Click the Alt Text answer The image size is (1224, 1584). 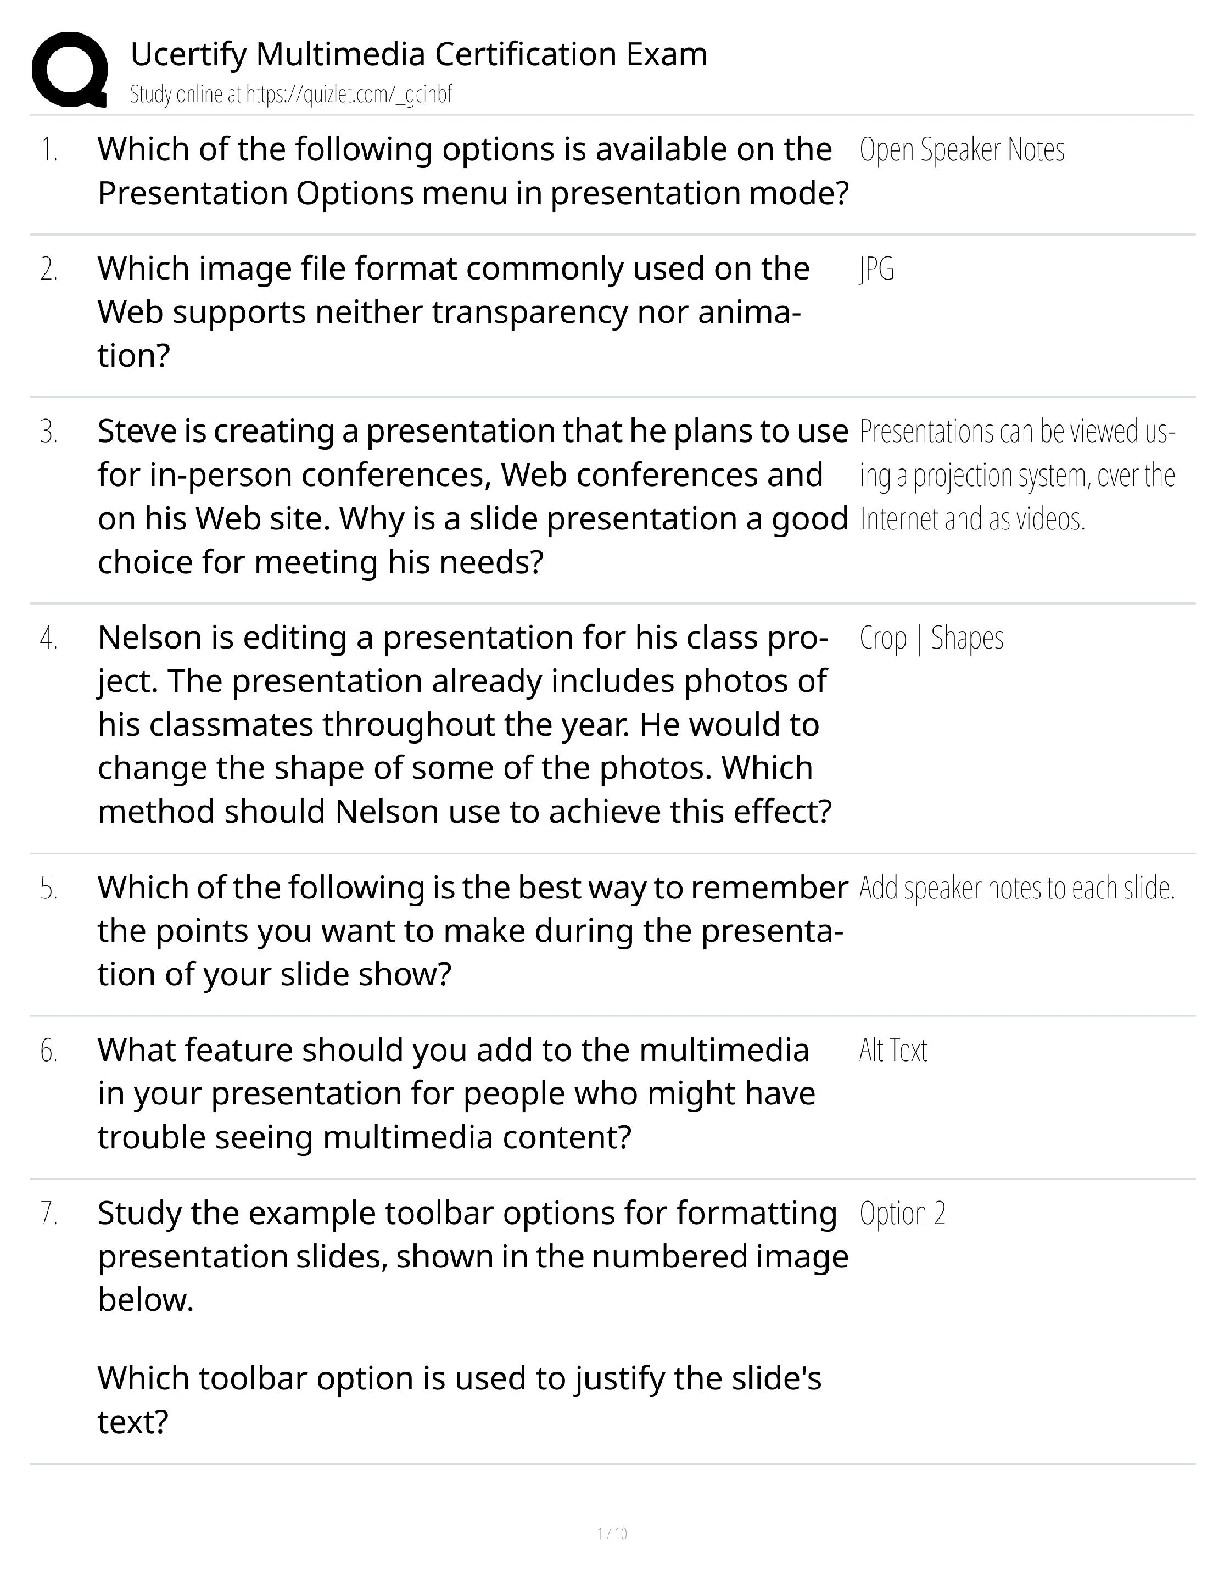[892, 1050]
